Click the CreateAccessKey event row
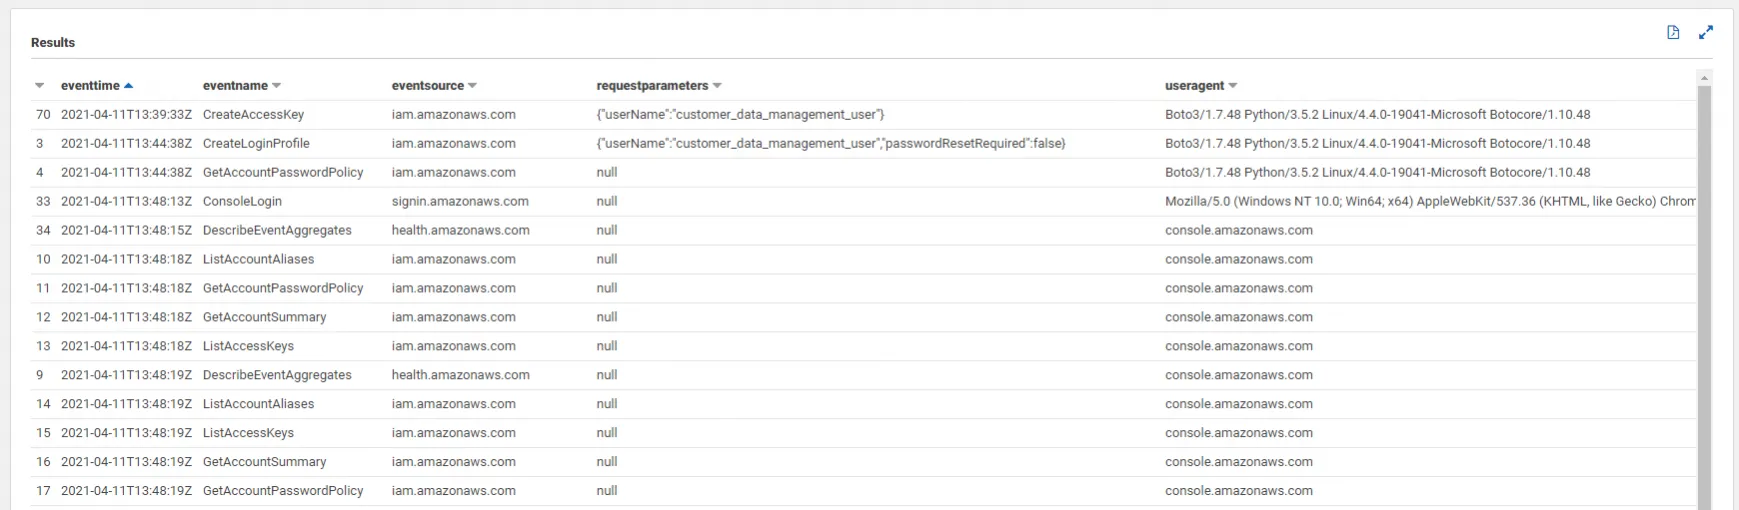The width and height of the screenshot is (1739, 510). click(x=863, y=115)
